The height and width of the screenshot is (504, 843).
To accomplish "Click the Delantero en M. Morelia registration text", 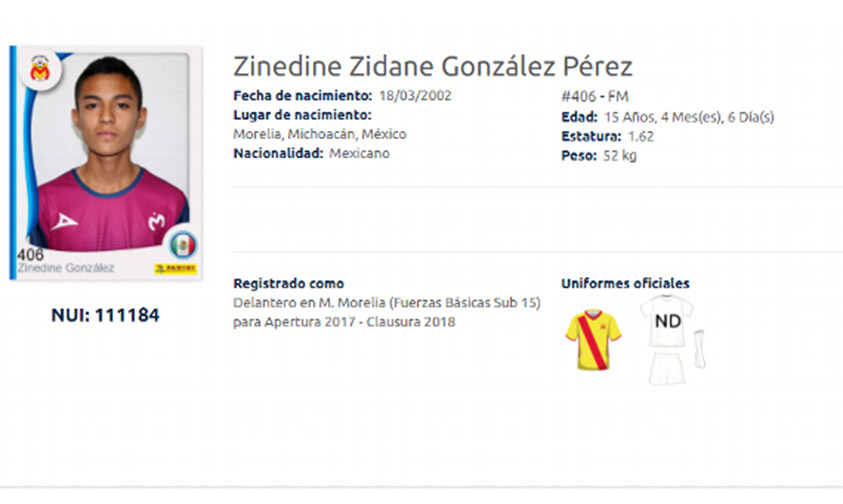I will [387, 312].
